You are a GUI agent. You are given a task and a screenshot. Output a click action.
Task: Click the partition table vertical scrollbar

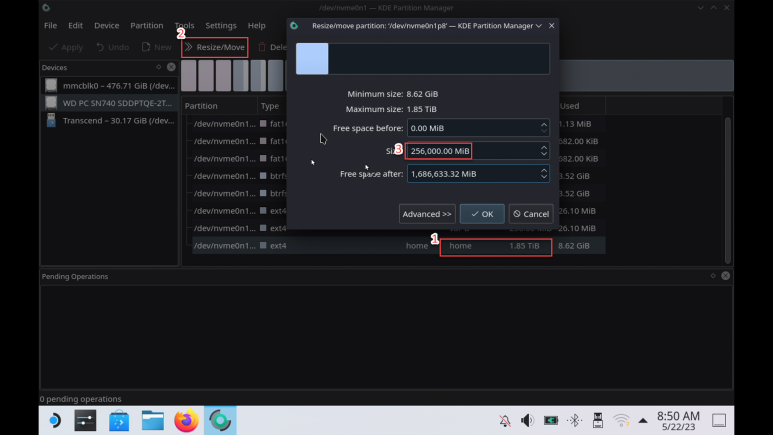(x=728, y=190)
